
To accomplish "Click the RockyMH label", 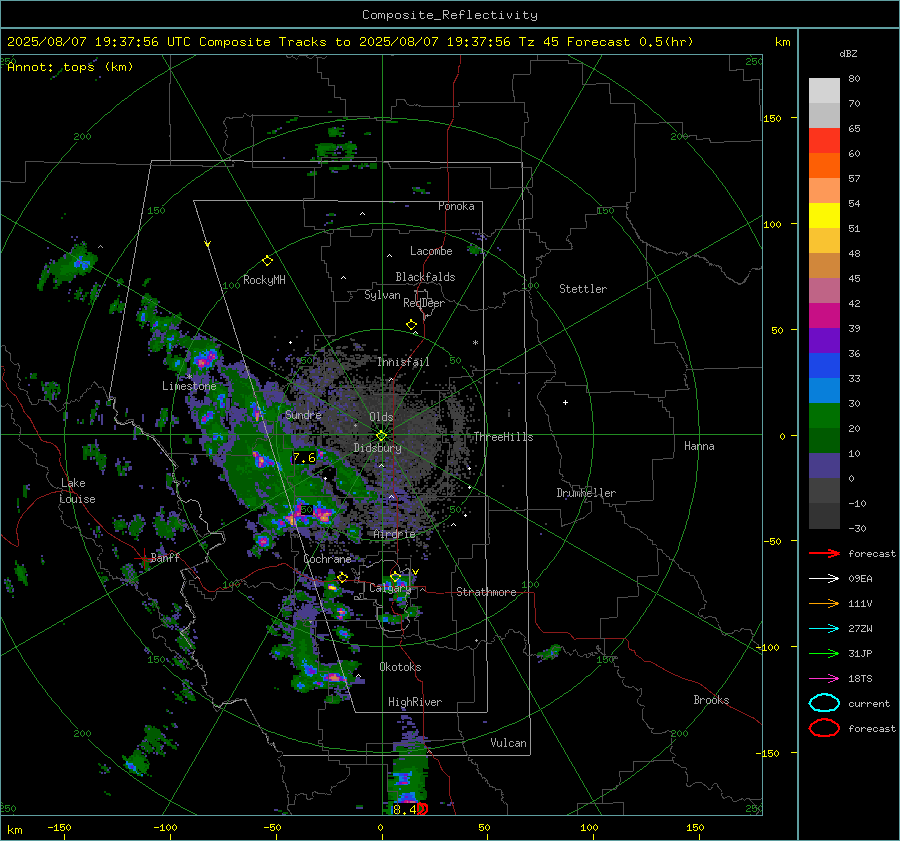I will click(x=264, y=280).
